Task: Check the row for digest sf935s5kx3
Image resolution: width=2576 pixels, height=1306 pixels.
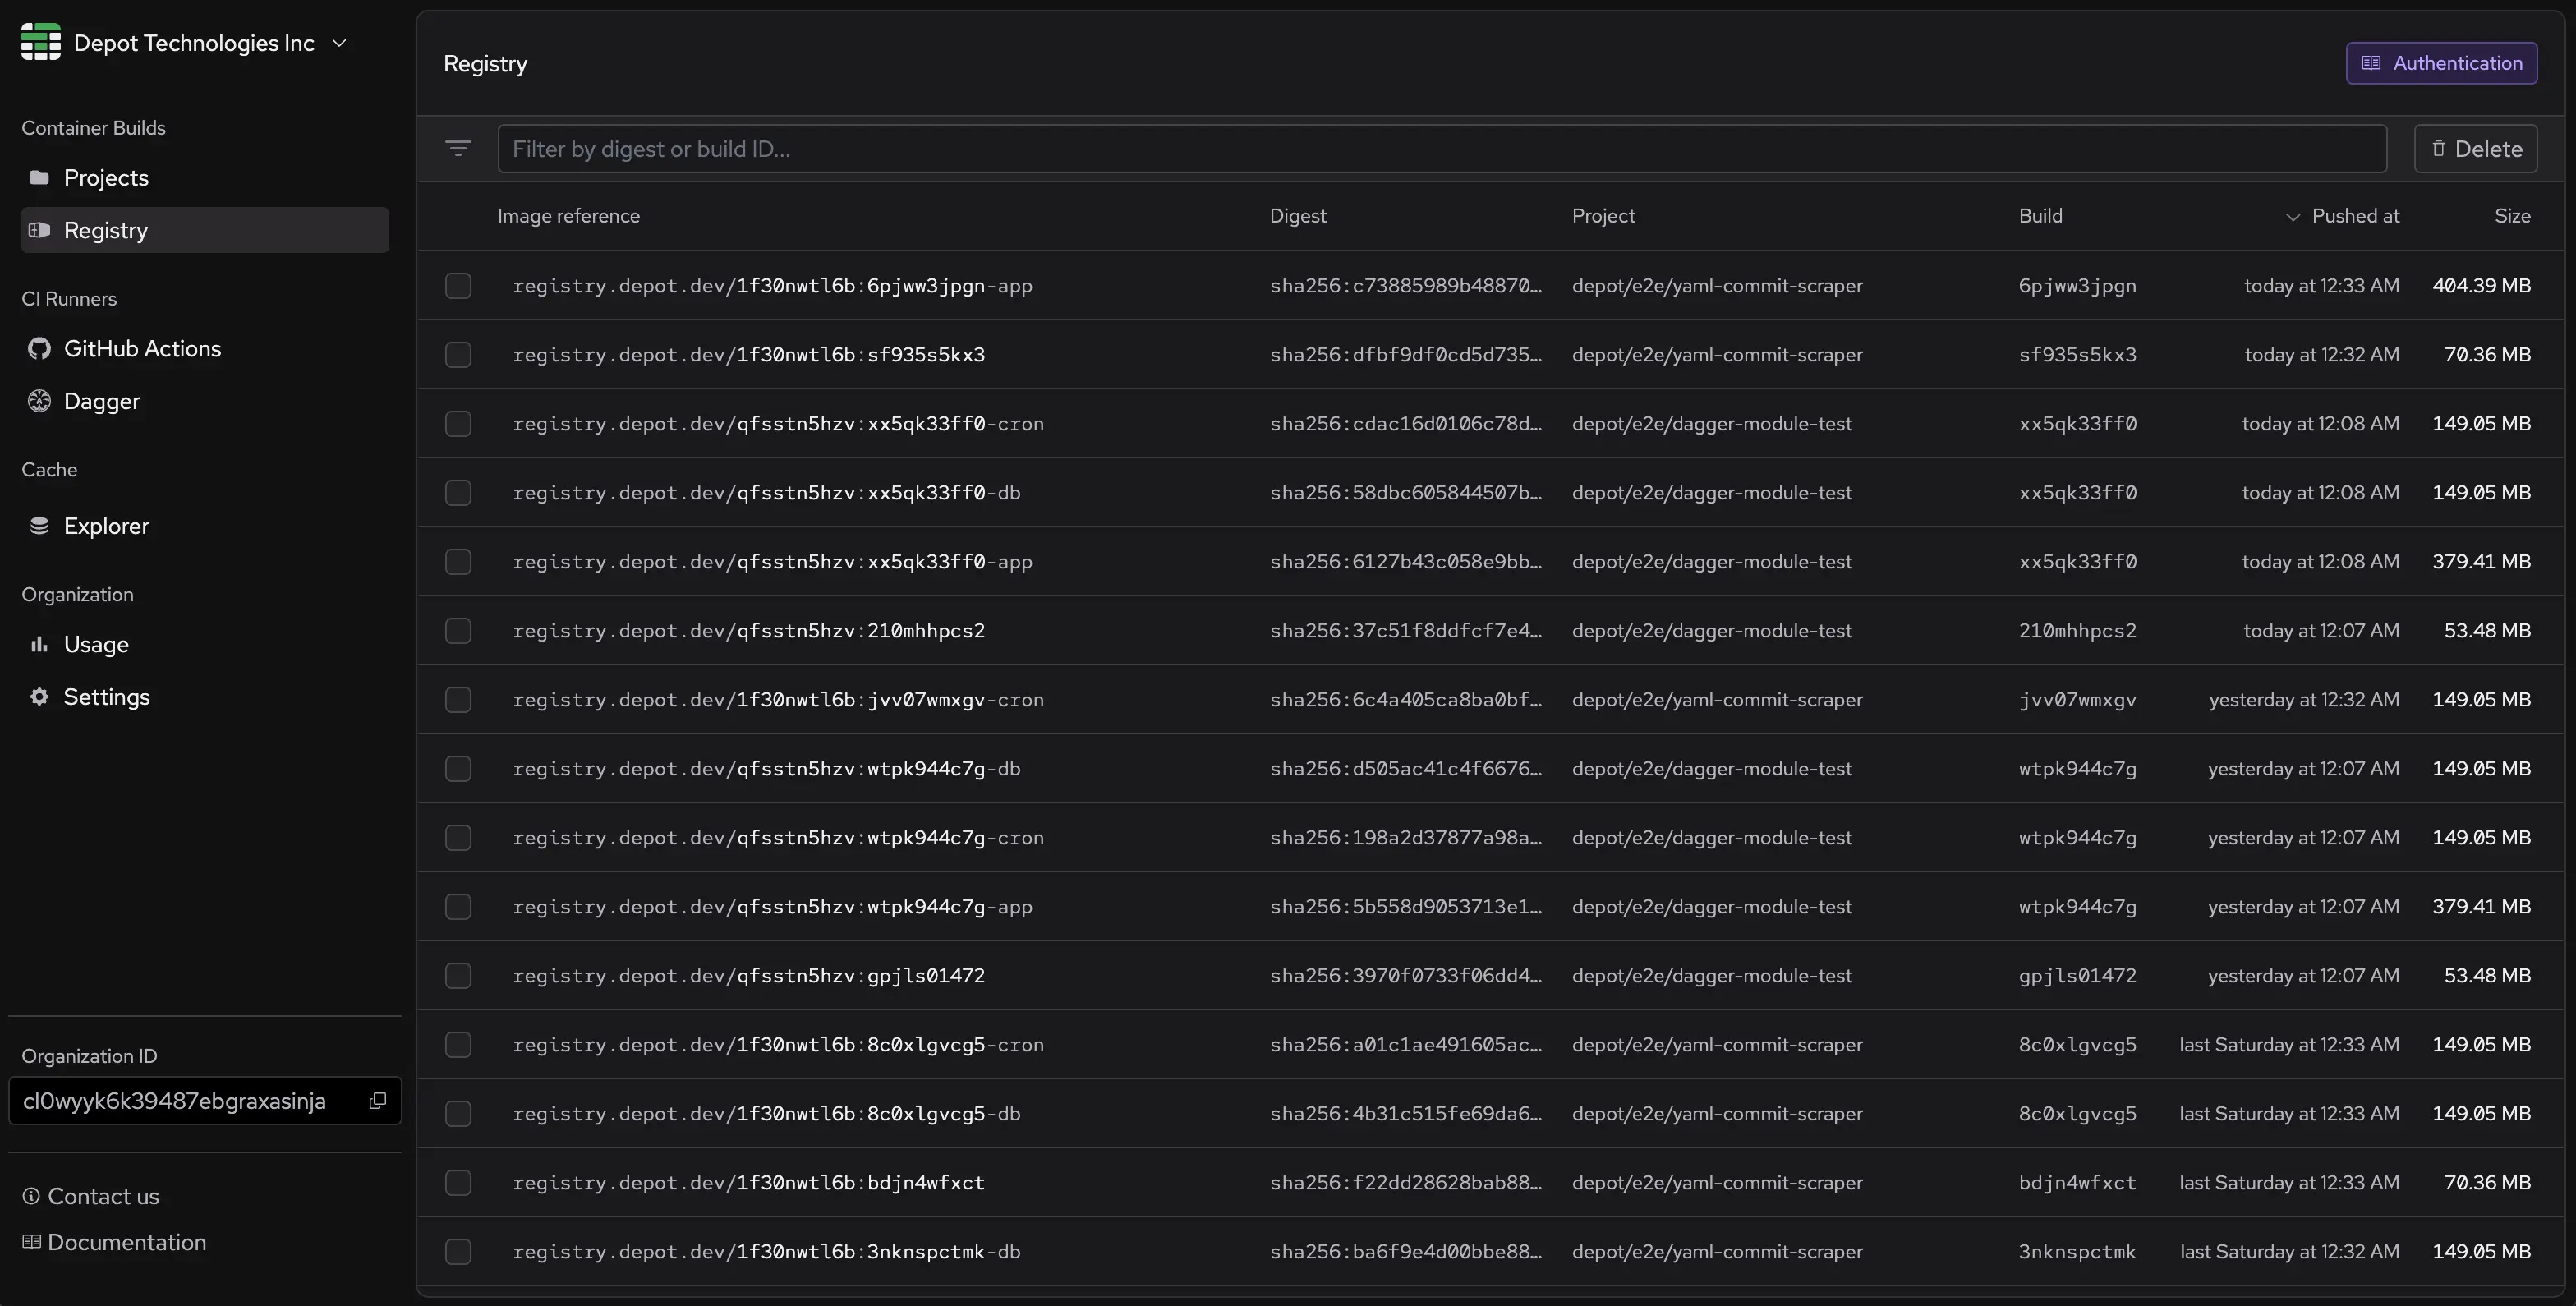Action: [459, 354]
